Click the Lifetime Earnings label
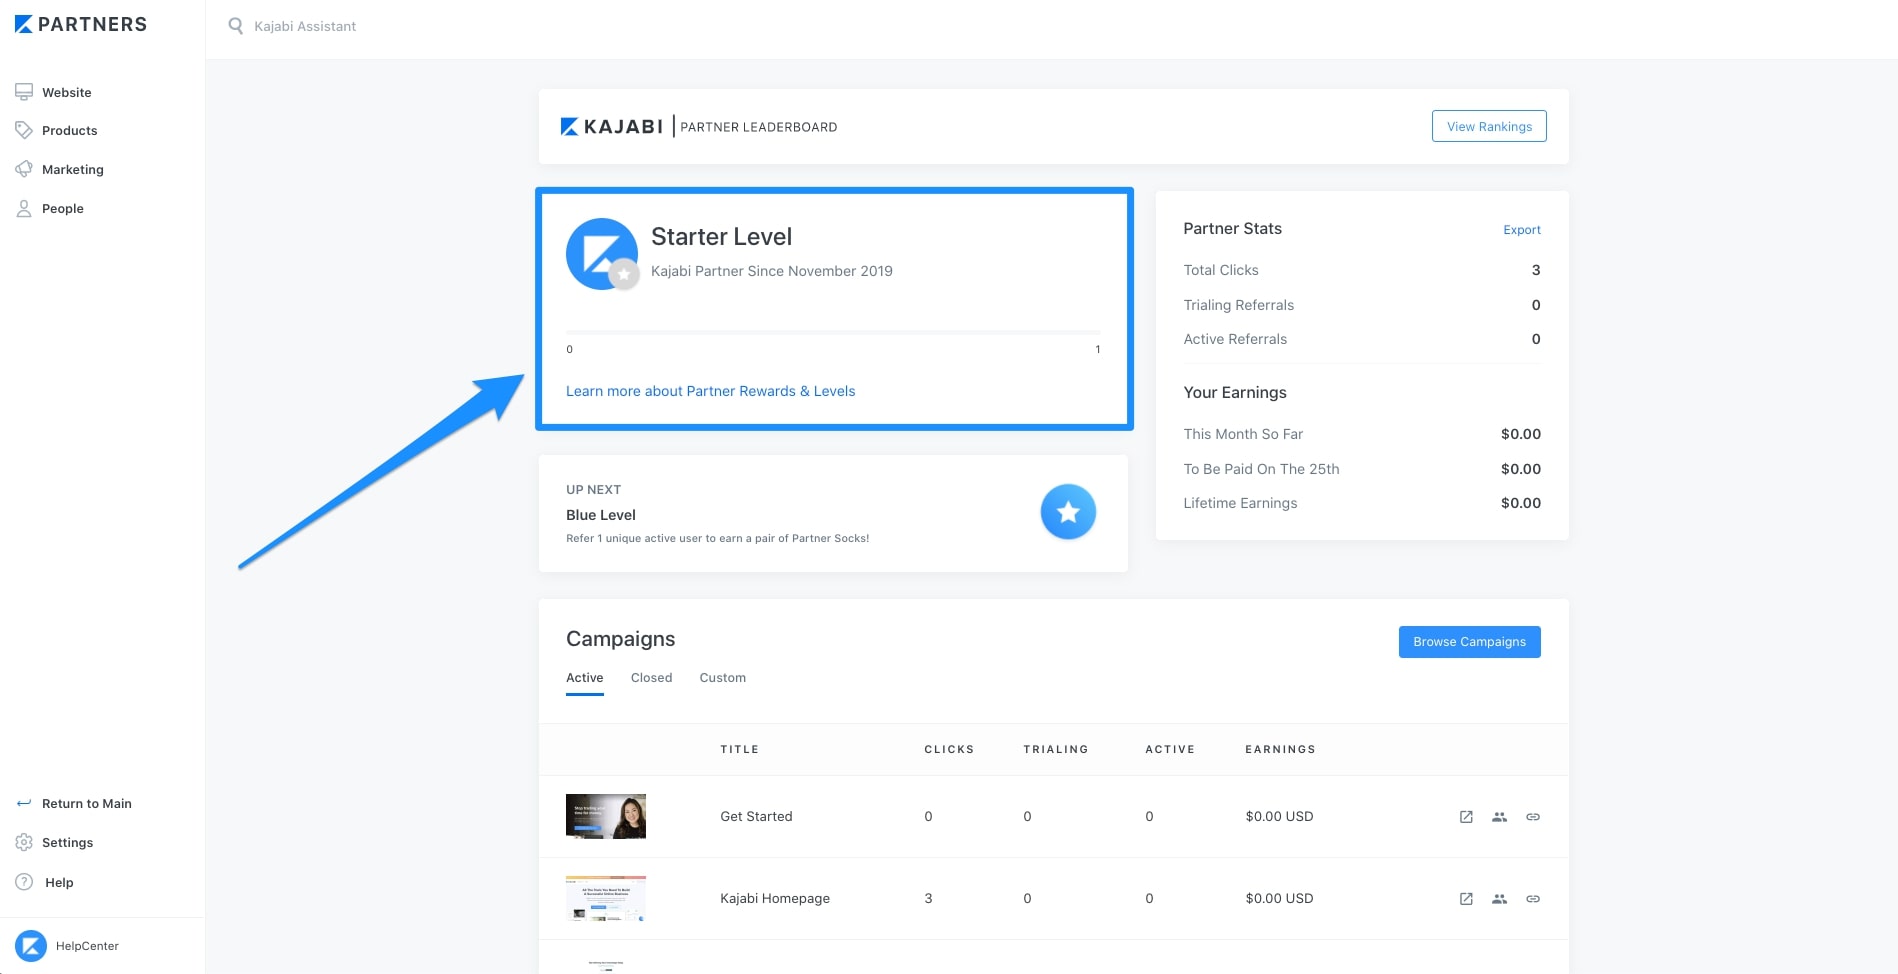Image resolution: width=1898 pixels, height=974 pixels. [1240, 503]
